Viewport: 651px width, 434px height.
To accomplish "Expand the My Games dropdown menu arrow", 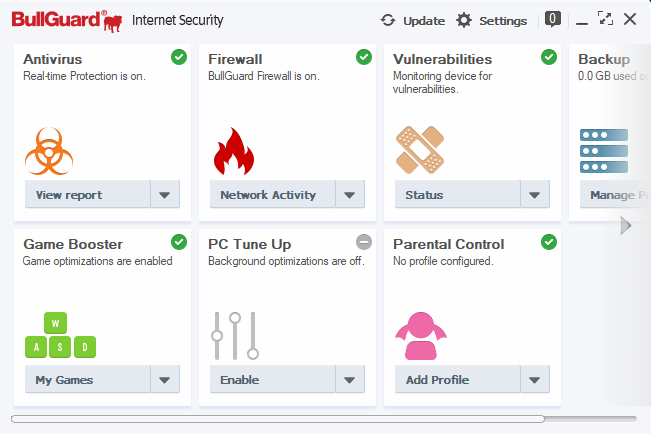I will [165, 380].
